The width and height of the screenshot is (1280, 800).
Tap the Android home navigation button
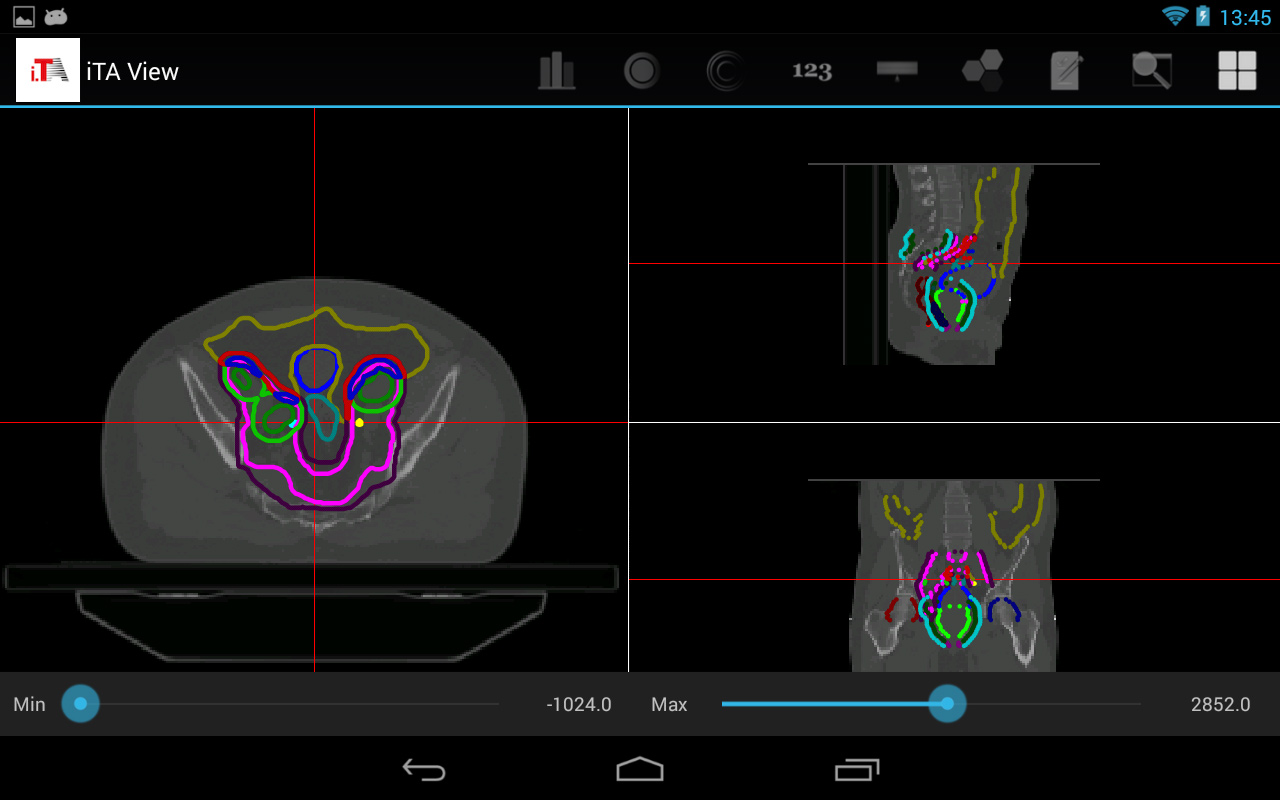click(640, 769)
